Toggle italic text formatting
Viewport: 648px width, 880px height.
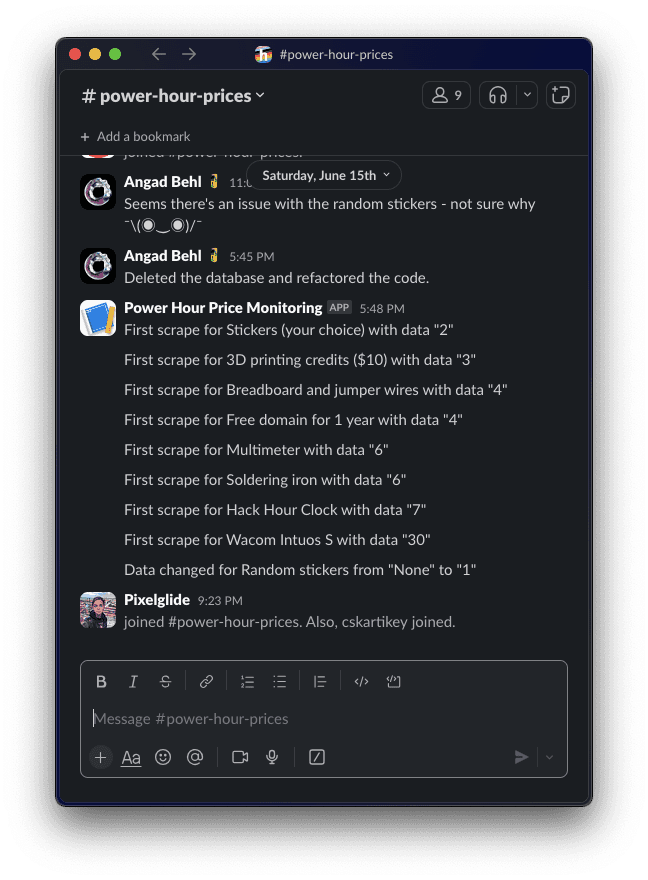point(133,682)
